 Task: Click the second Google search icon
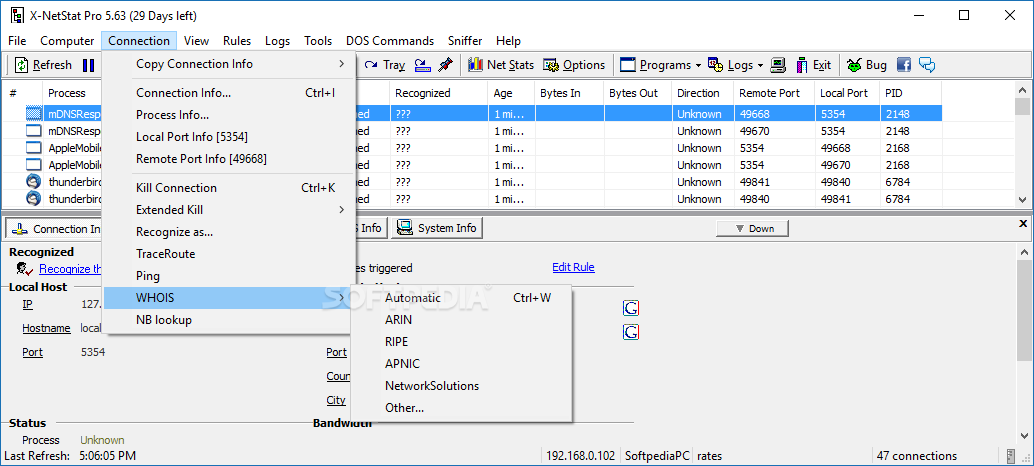click(631, 332)
